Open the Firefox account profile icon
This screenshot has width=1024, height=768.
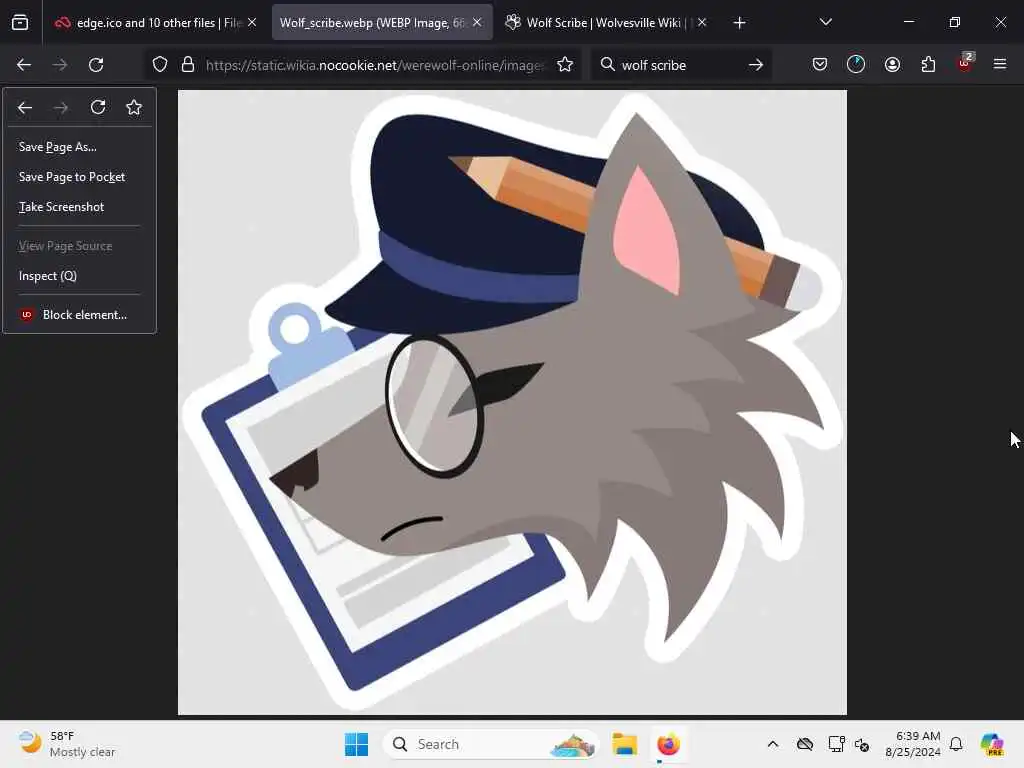pyautogui.click(x=892, y=64)
